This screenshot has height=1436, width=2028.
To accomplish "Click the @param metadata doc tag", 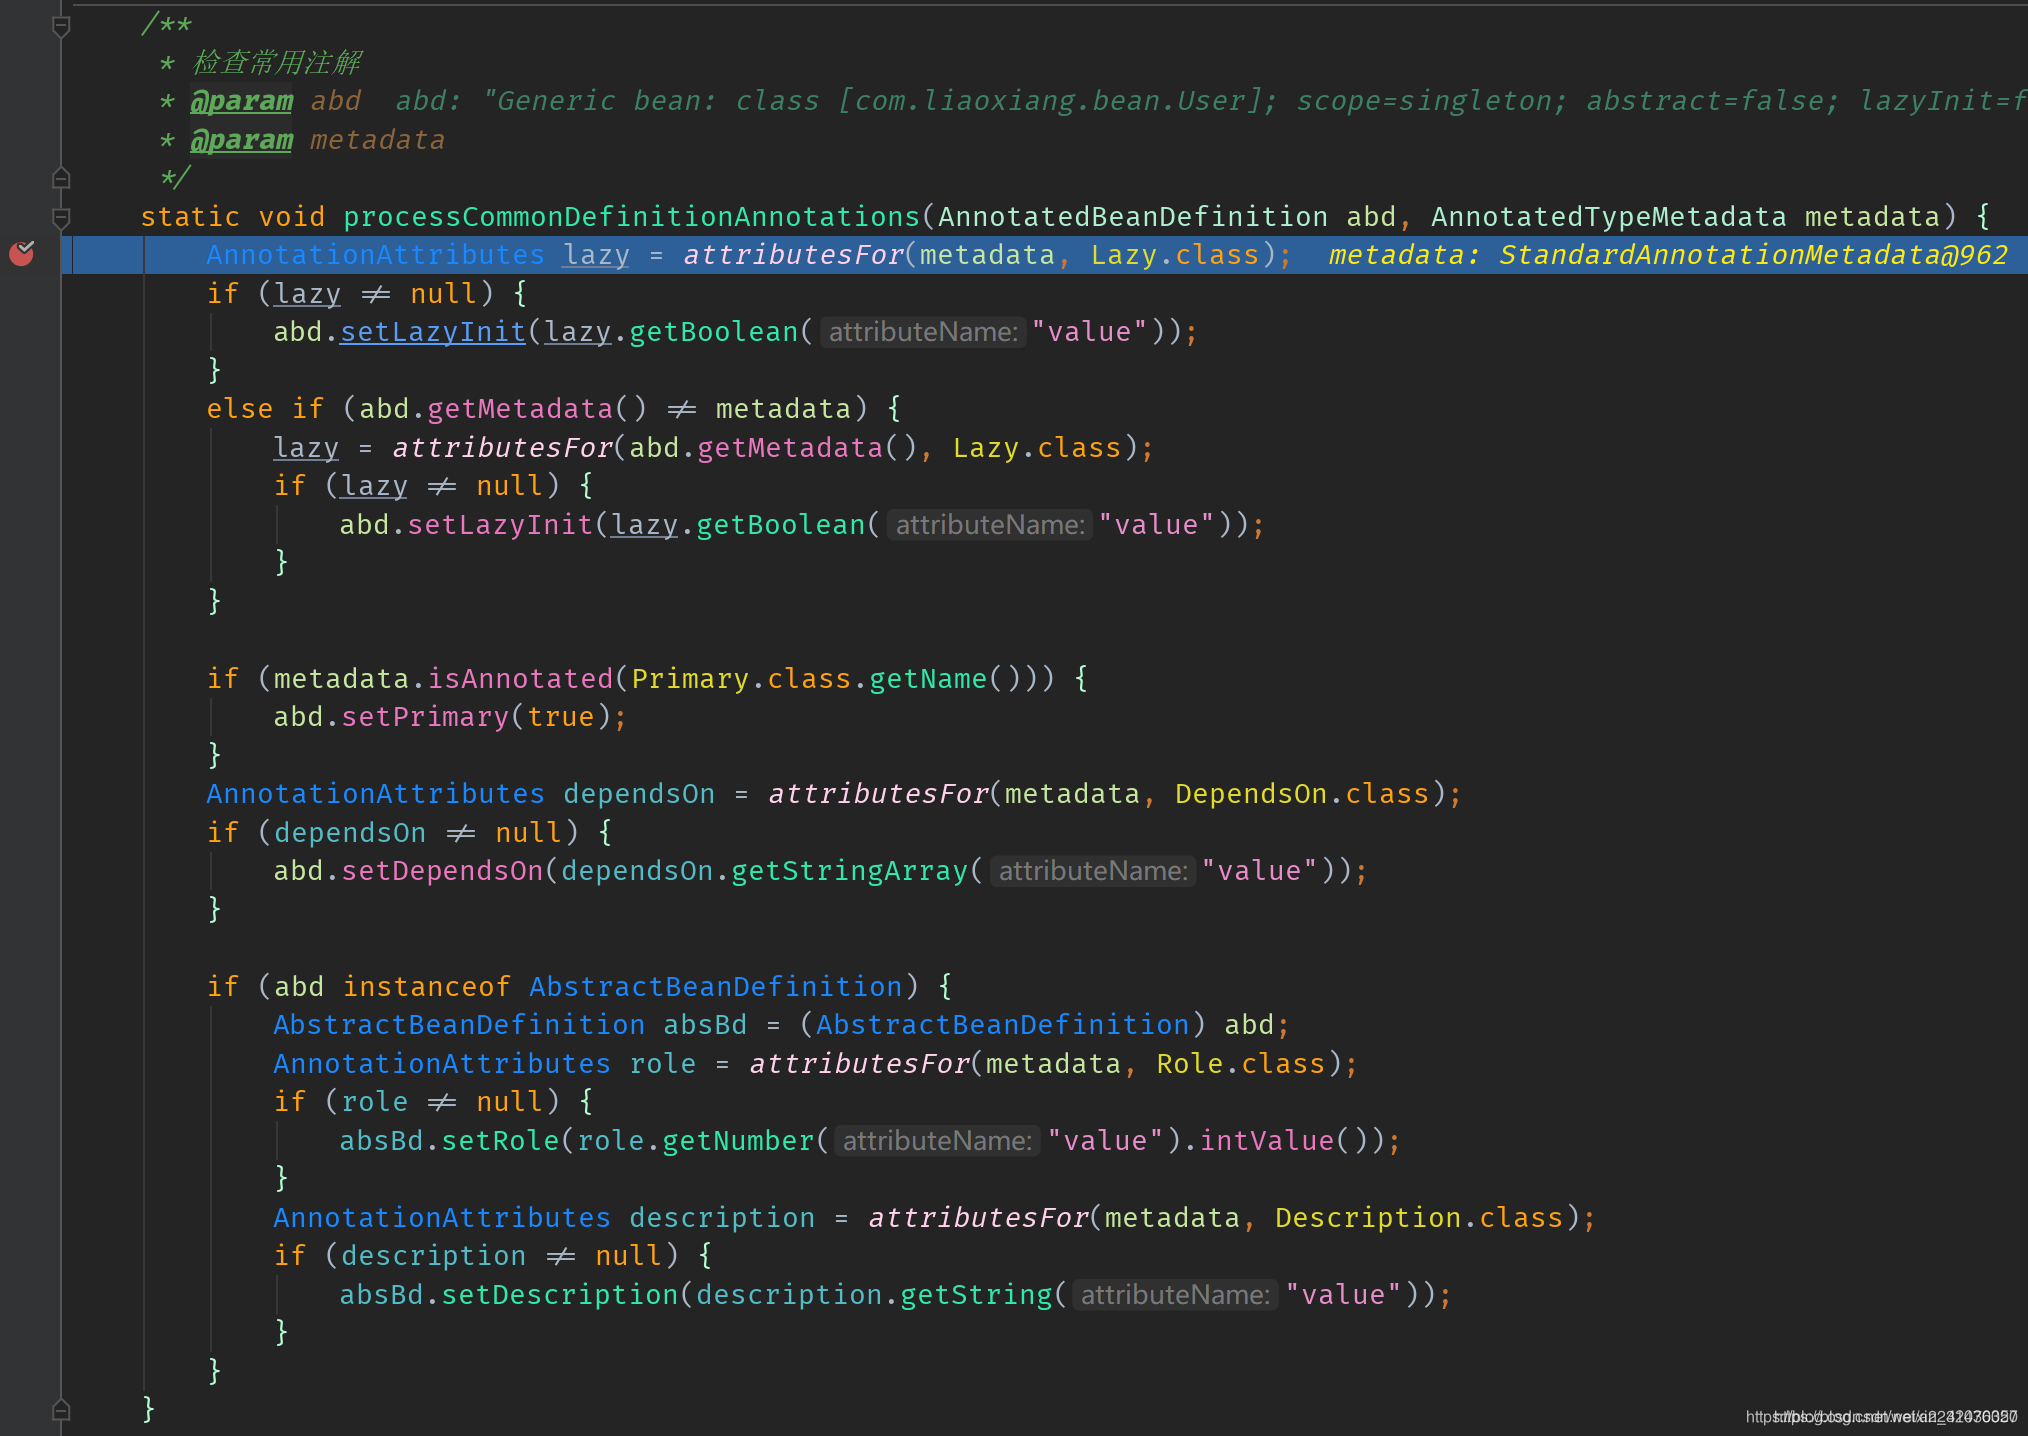I will 242,140.
